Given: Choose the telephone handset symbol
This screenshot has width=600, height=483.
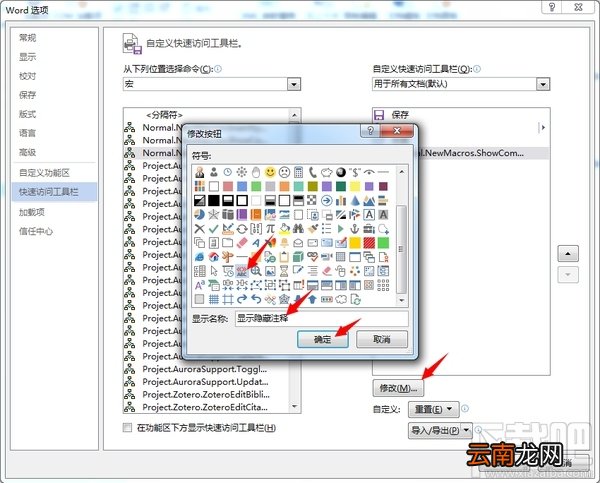Looking at the screenshot, I should (x=313, y=172).
